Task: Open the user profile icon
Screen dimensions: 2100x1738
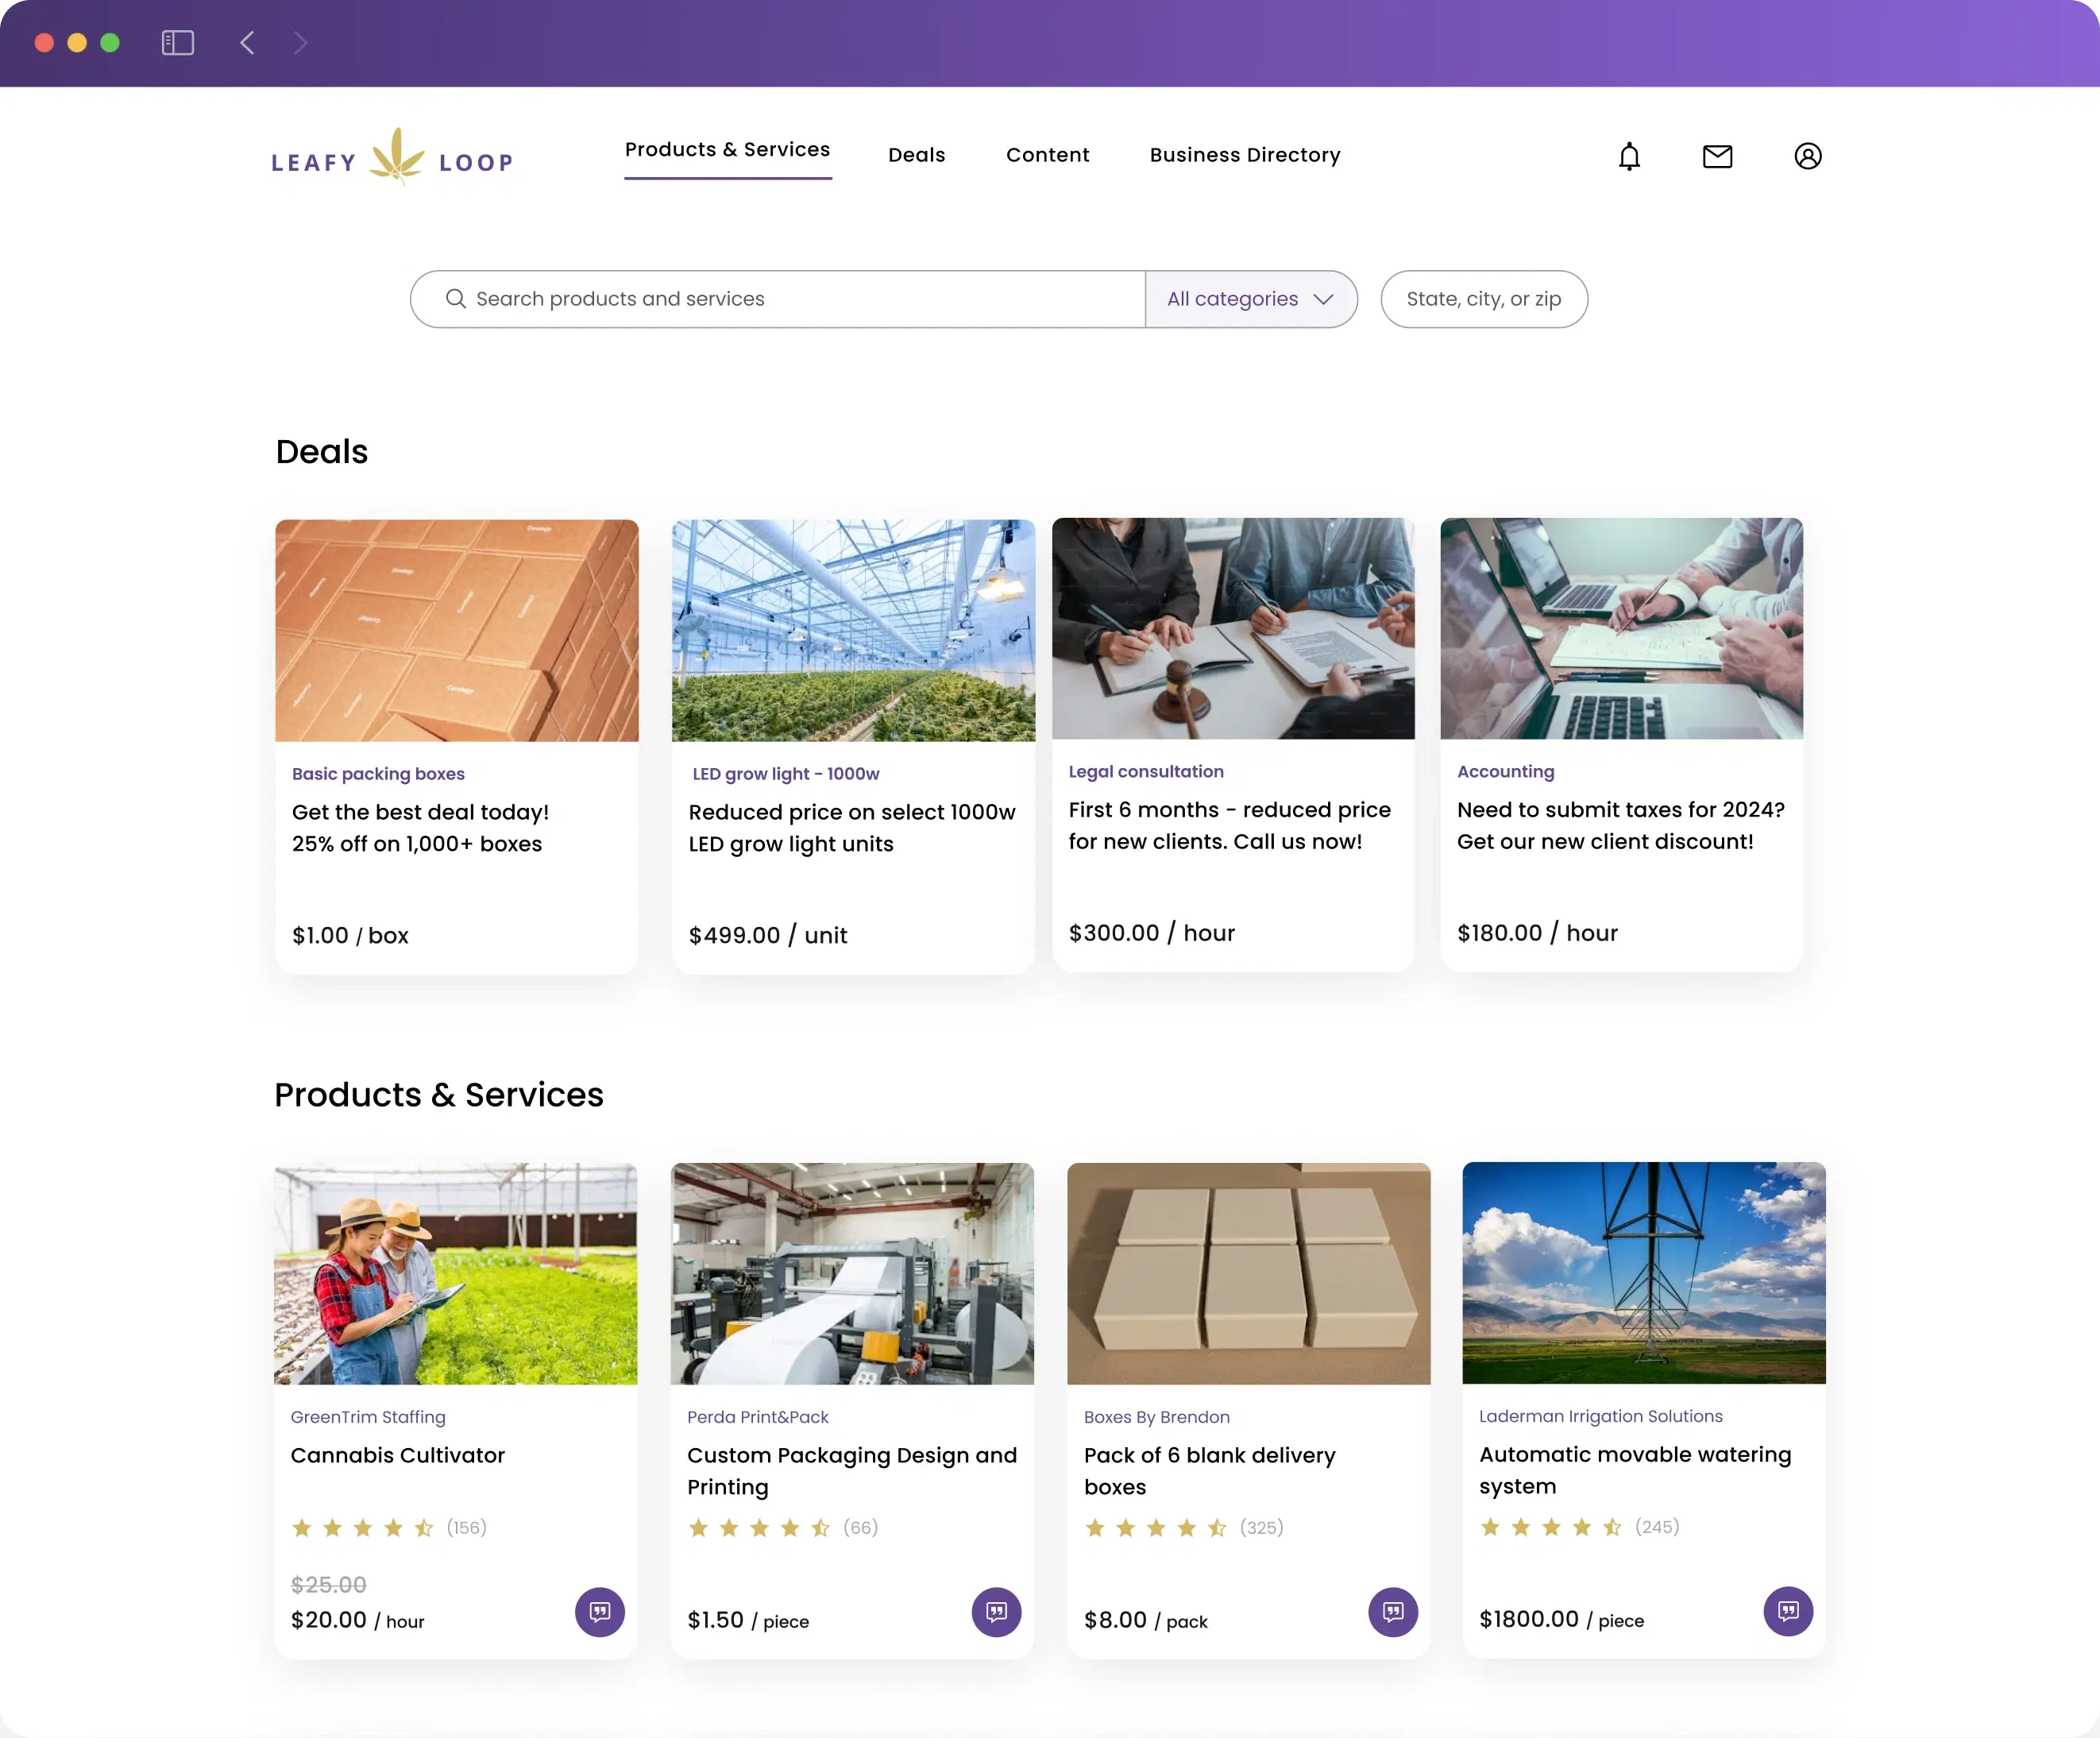Action: click(1807, 156)
